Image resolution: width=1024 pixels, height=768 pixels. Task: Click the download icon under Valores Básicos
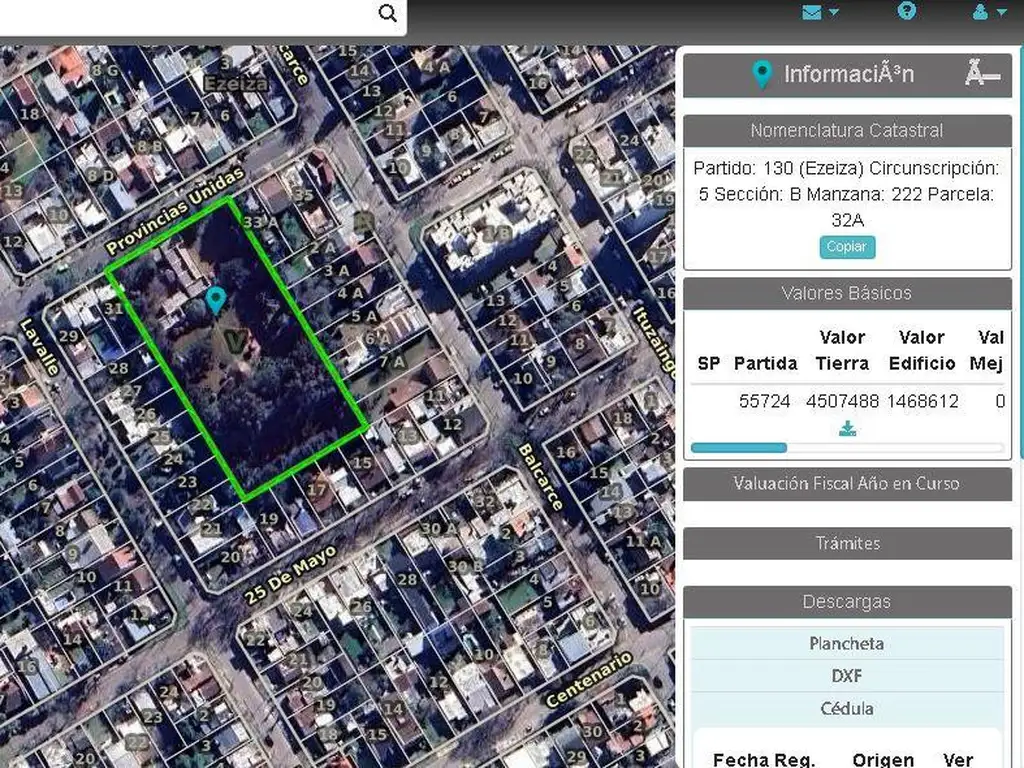point(848,429)
